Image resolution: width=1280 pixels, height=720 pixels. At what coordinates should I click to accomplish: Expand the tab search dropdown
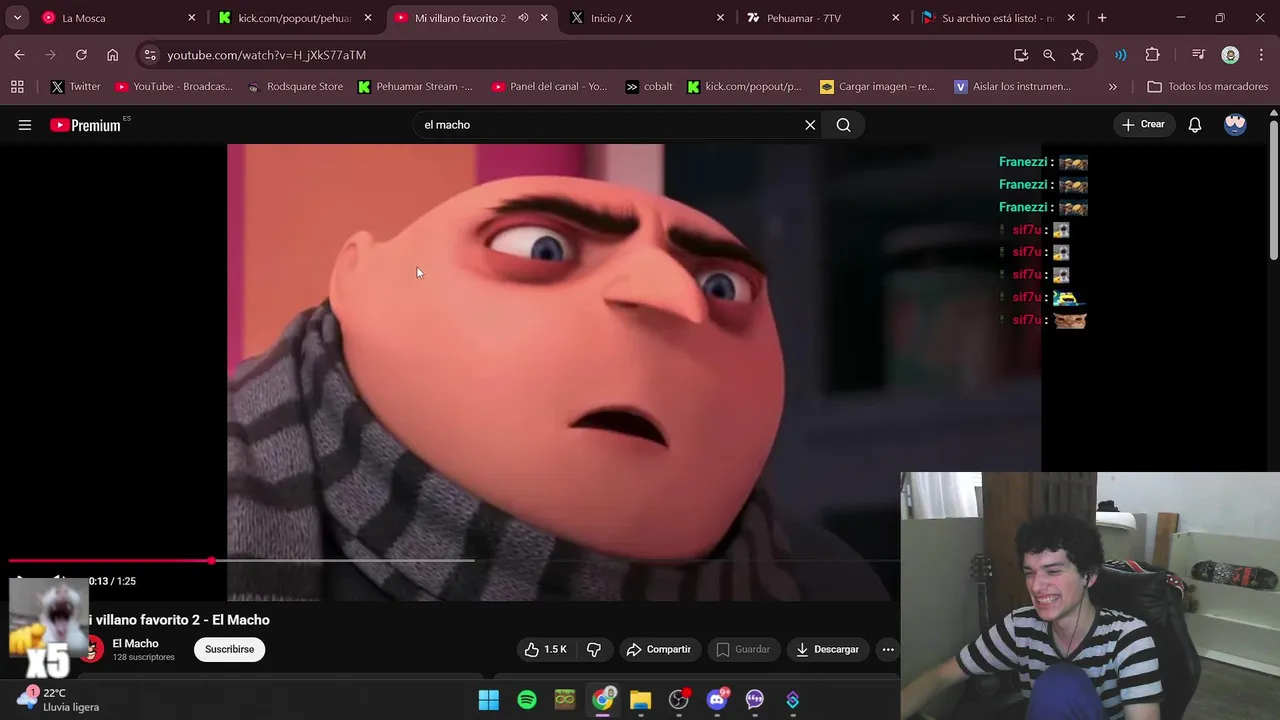pyautogui.click(x=17, y=18)
